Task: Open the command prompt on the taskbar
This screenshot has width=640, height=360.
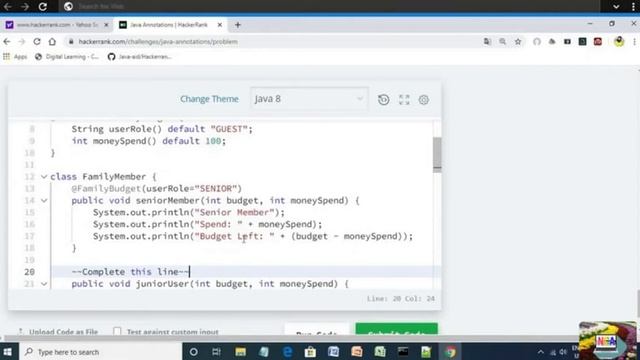Action: (403, 352)
